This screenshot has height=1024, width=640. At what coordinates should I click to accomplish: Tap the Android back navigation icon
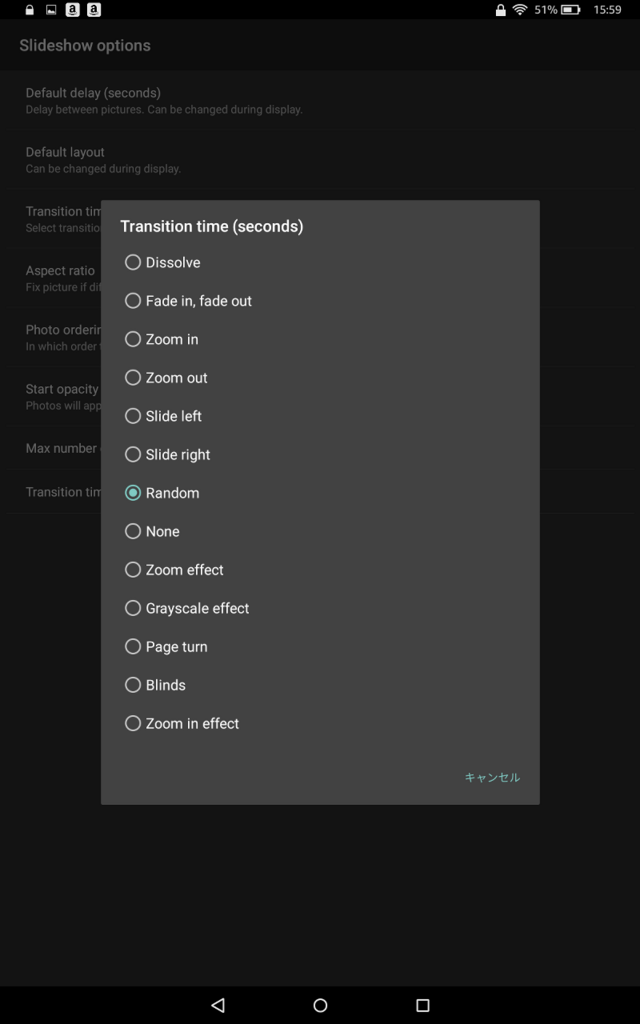219,1004
